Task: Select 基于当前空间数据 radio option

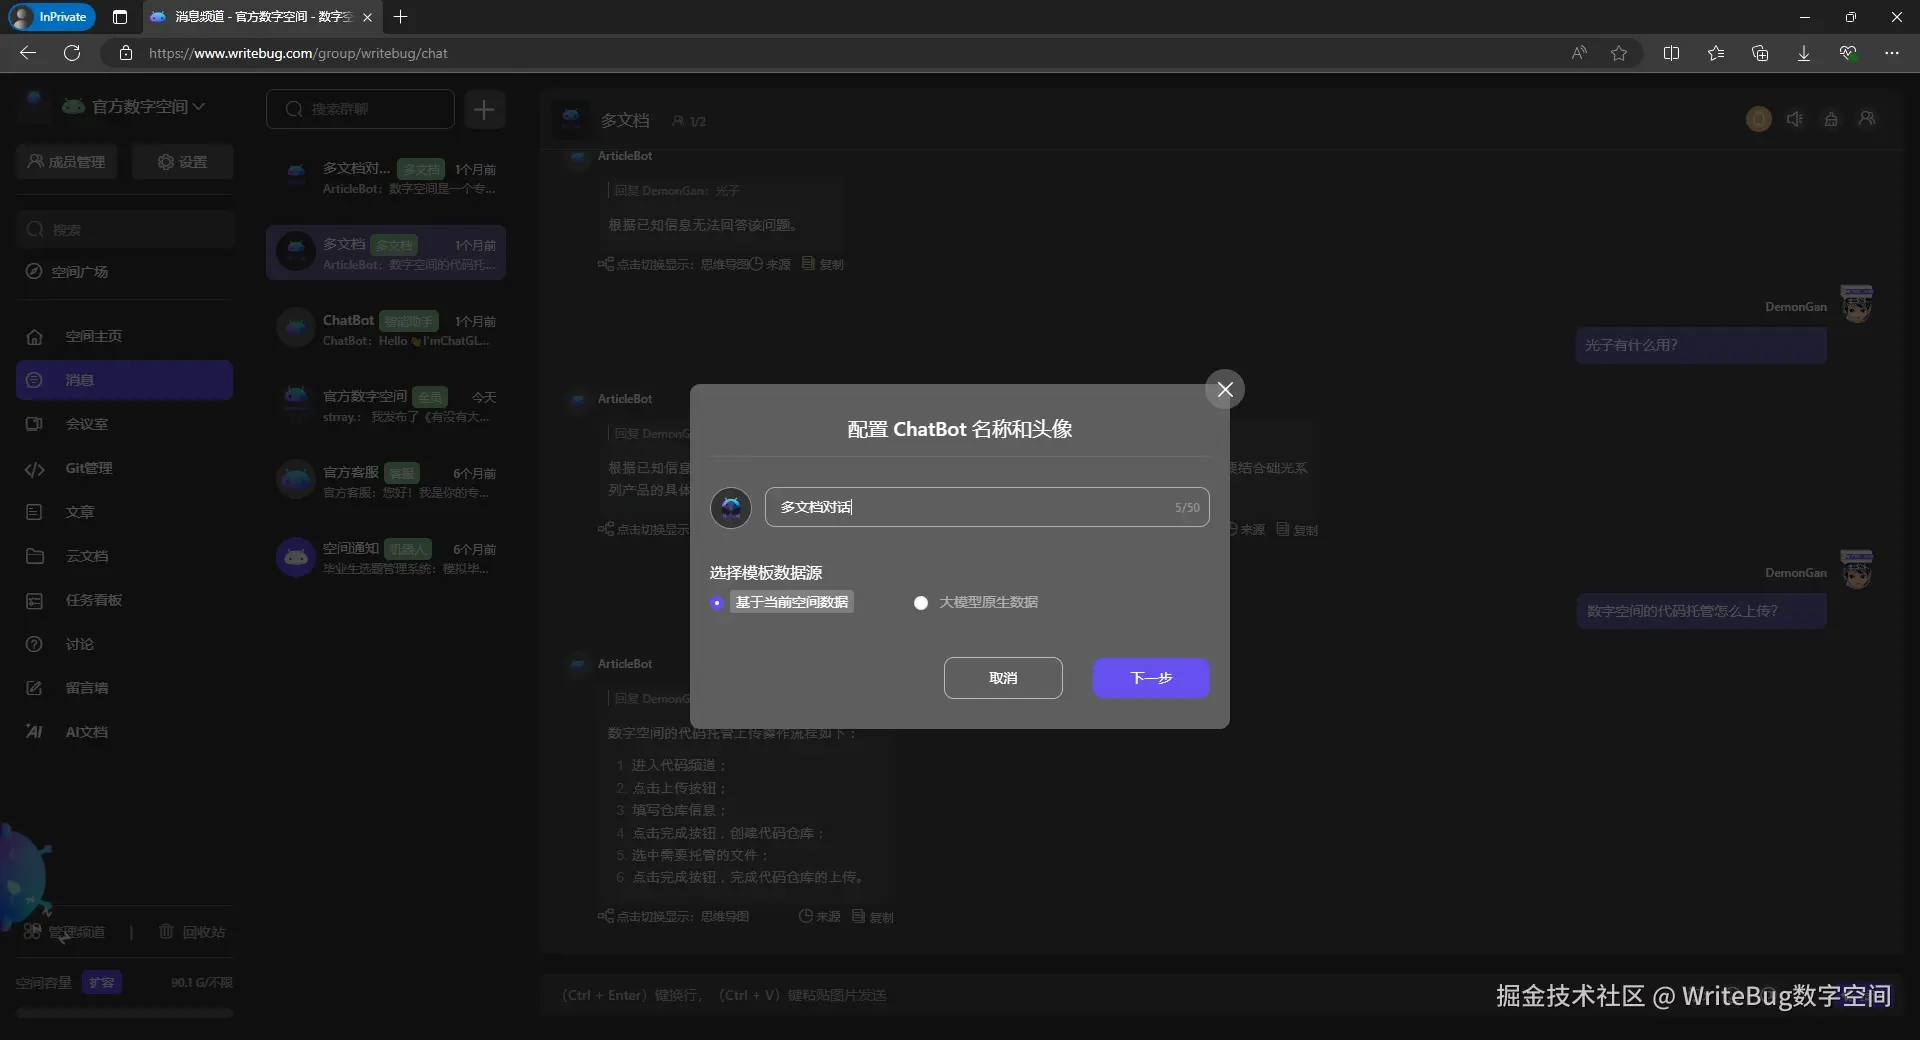Action: pos(717,603)
